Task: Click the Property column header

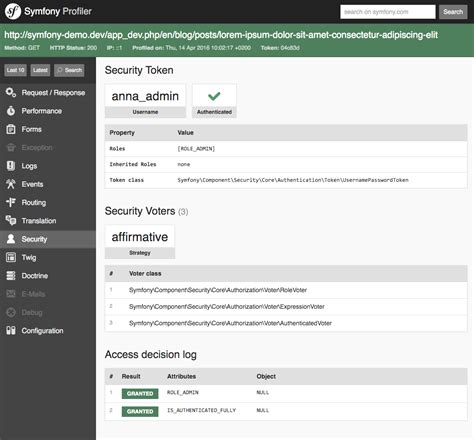Action: coord(122,133)
